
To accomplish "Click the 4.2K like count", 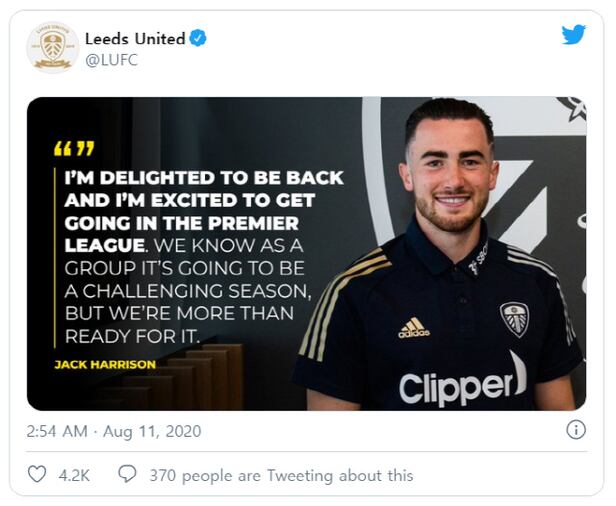I will (73, 475).
